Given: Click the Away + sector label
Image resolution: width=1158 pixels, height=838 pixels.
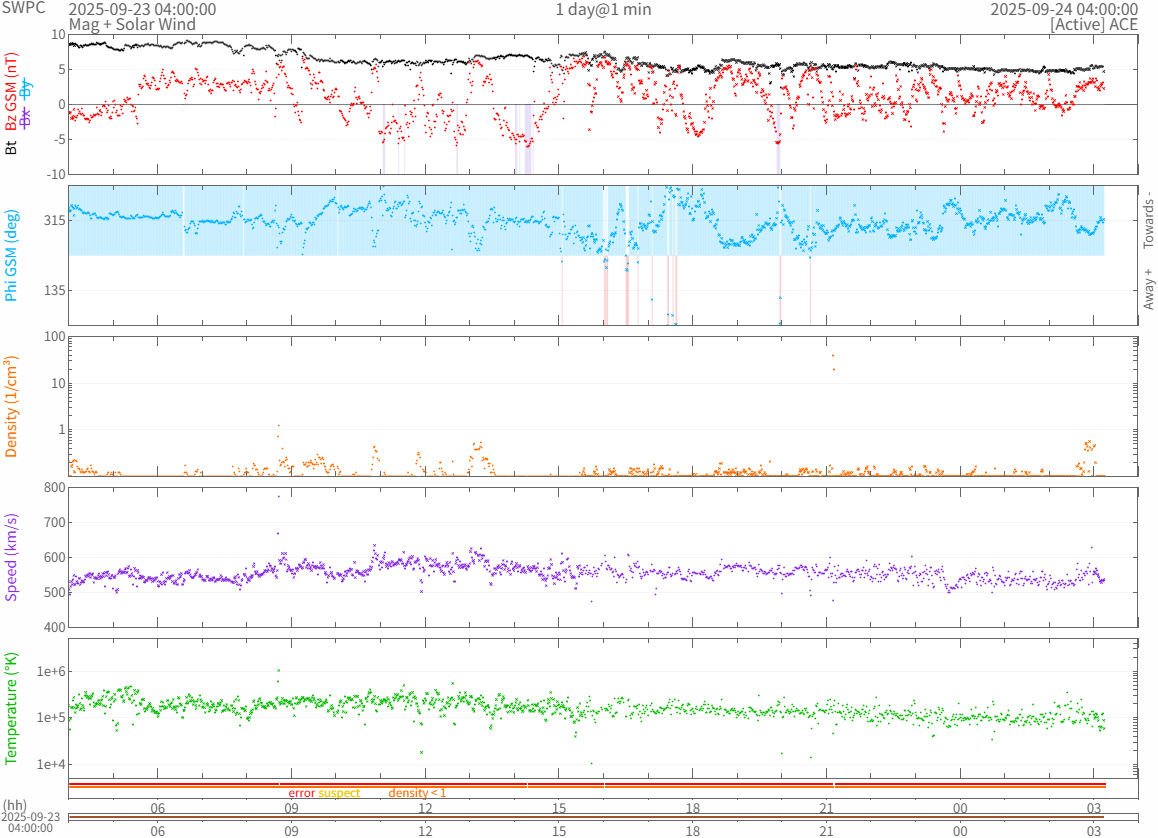Looking at the screenshot, I should point(1148,289).
